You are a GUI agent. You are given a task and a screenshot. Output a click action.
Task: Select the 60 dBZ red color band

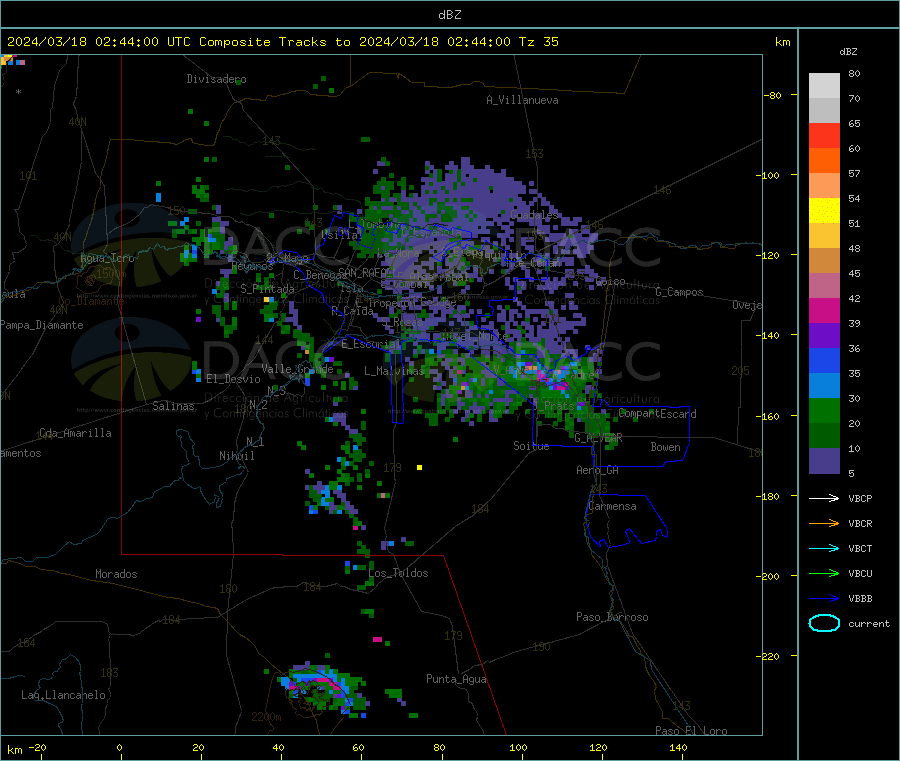tap(824, 135)
